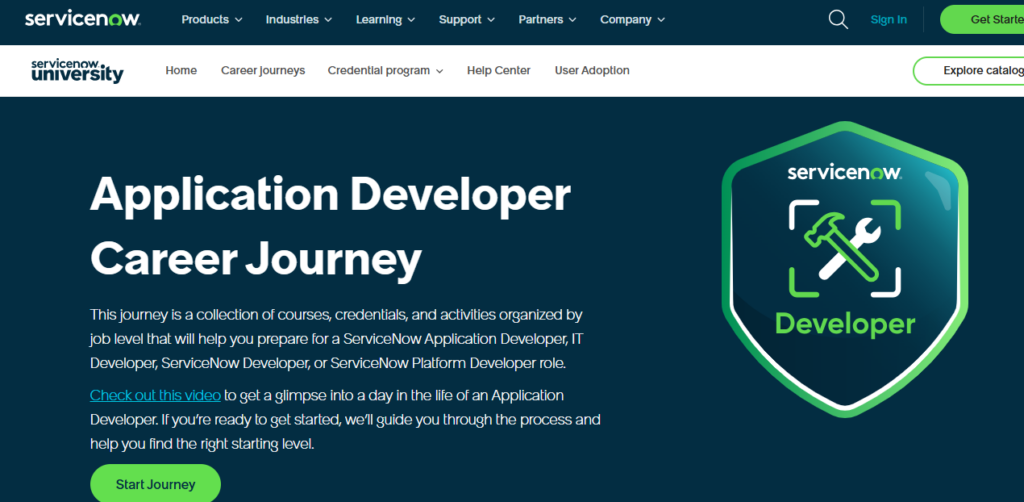Go to the Home tab

click(x=181, y=71)
